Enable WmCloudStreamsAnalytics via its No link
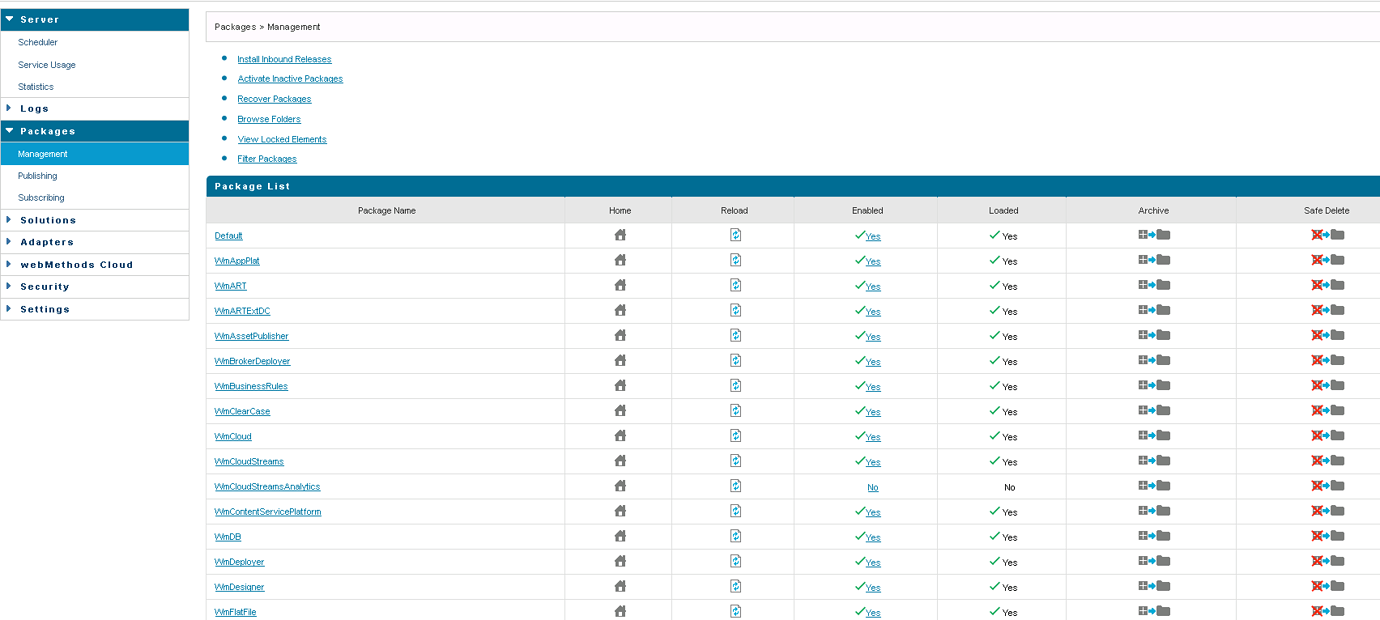Image resolution: width=1380 pixels, height=620 pixels. tap(873, 487)
